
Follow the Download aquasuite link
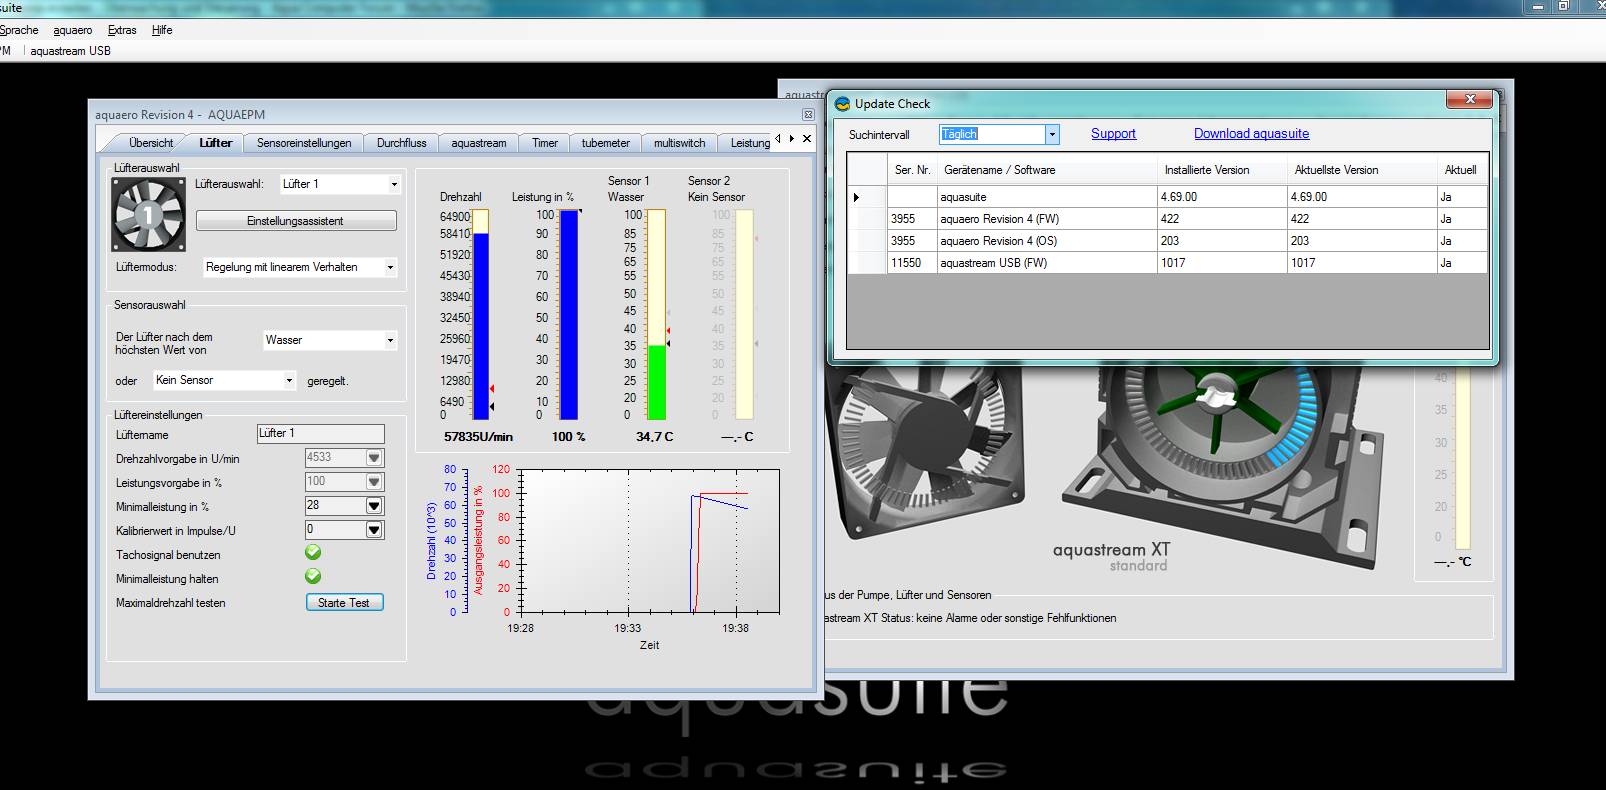[1251, 134]
